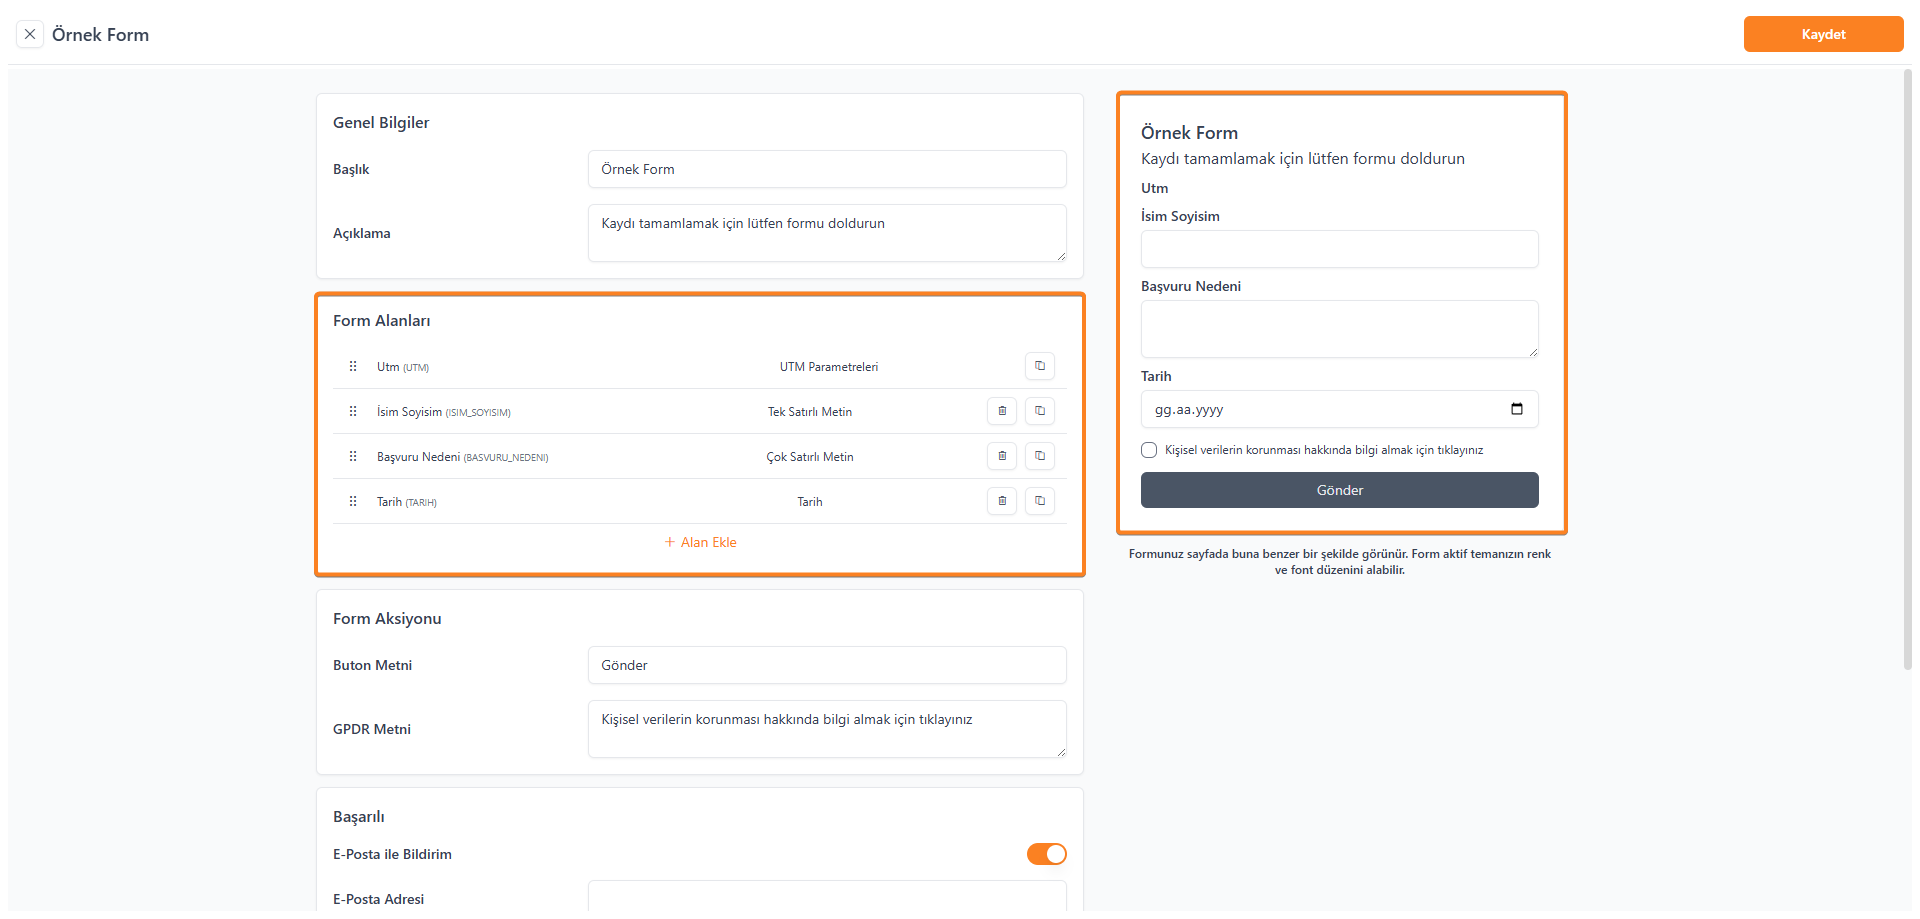The image size is (1920, 919).
Task: Click the copy icon on the Utm row
Action: [x=1040, y=366]
